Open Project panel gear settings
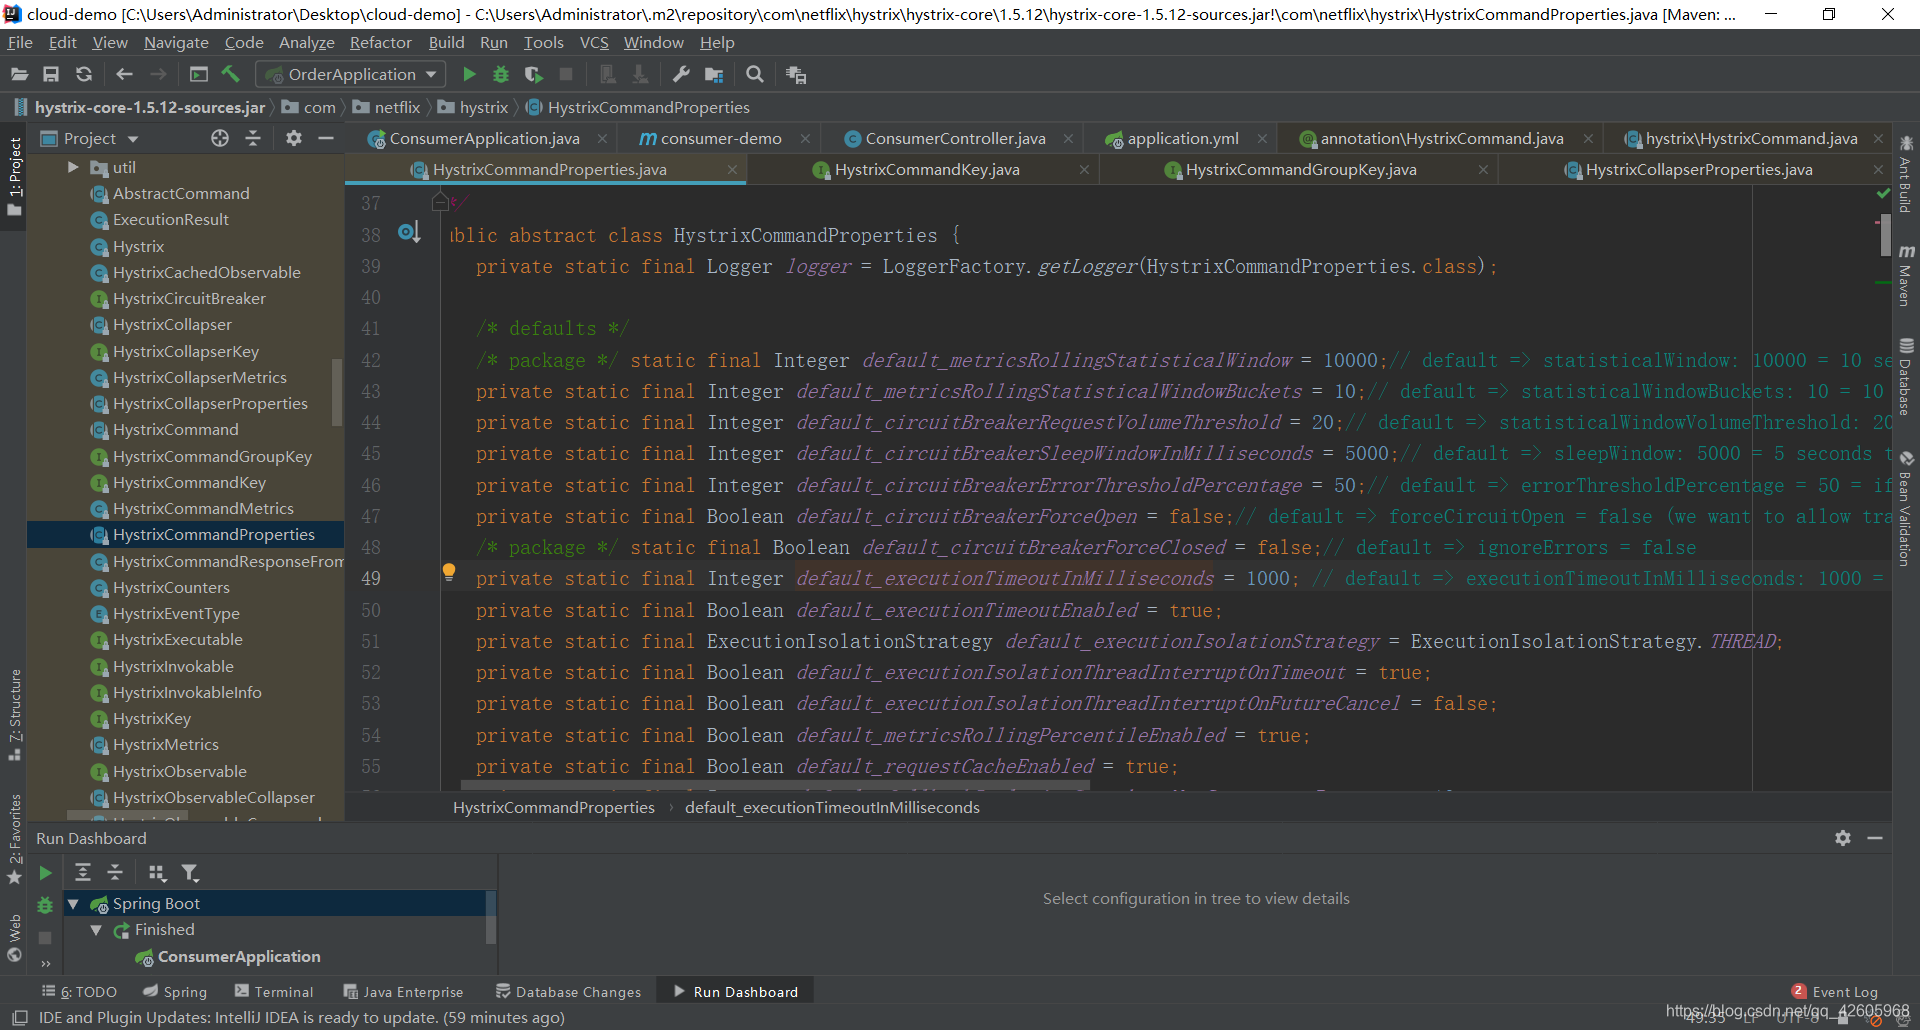1920x1030 pixels. [x=293, y=138]
